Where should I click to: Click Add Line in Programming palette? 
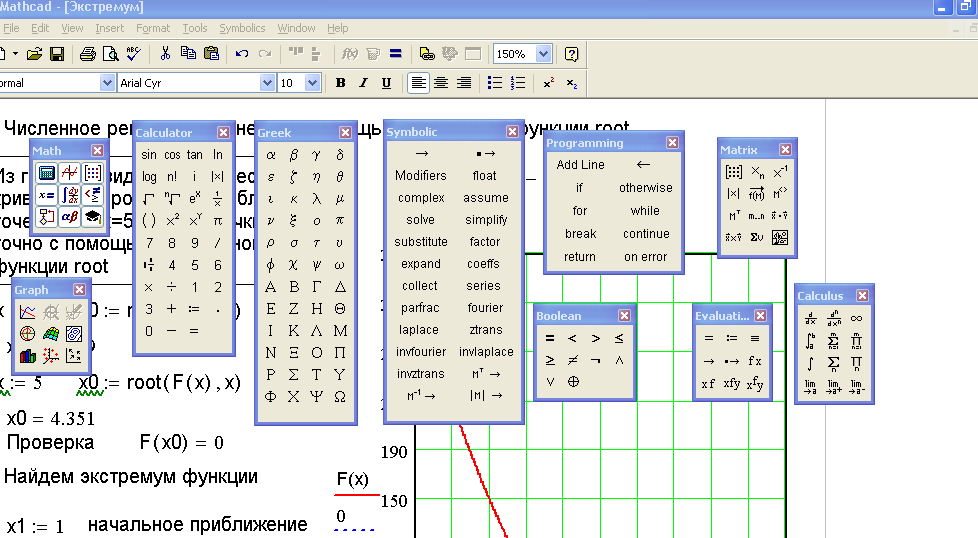pyautogui.click(x=581, y=165)
